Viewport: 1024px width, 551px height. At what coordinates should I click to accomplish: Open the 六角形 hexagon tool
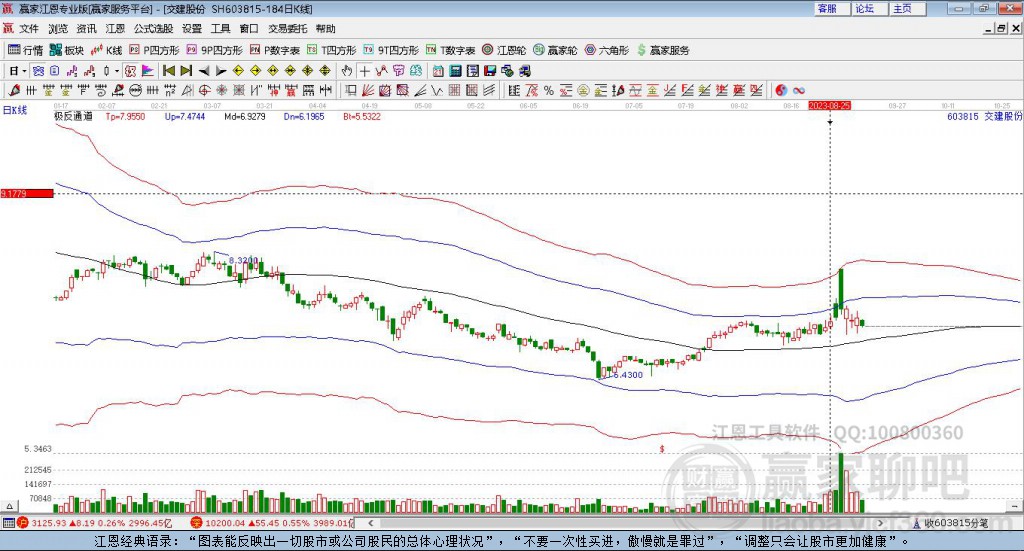click(607, 50)
